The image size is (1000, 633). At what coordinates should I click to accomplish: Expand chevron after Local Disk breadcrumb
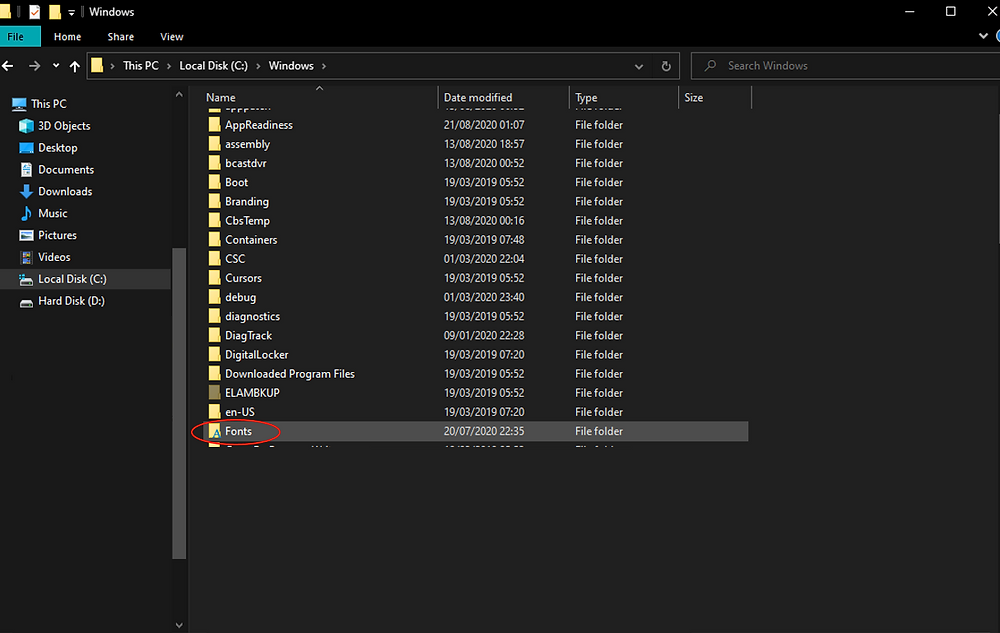[x=258, y=66]
